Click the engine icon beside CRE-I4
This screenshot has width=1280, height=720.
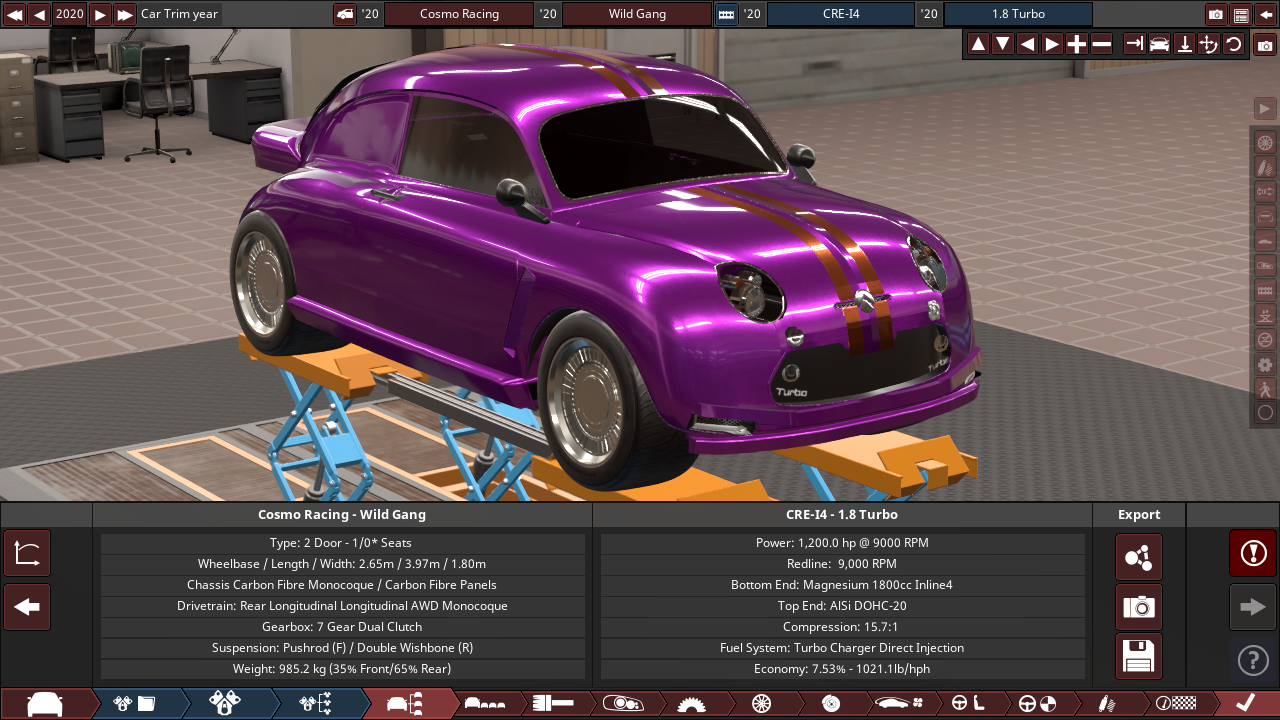(726, 14)
